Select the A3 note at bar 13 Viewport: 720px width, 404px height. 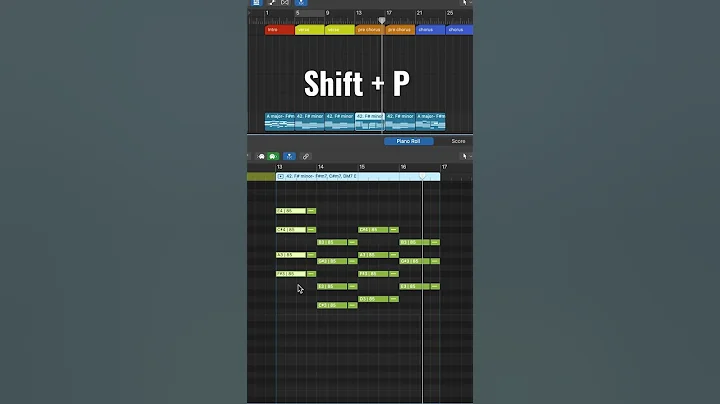click(x=291, y=255)
